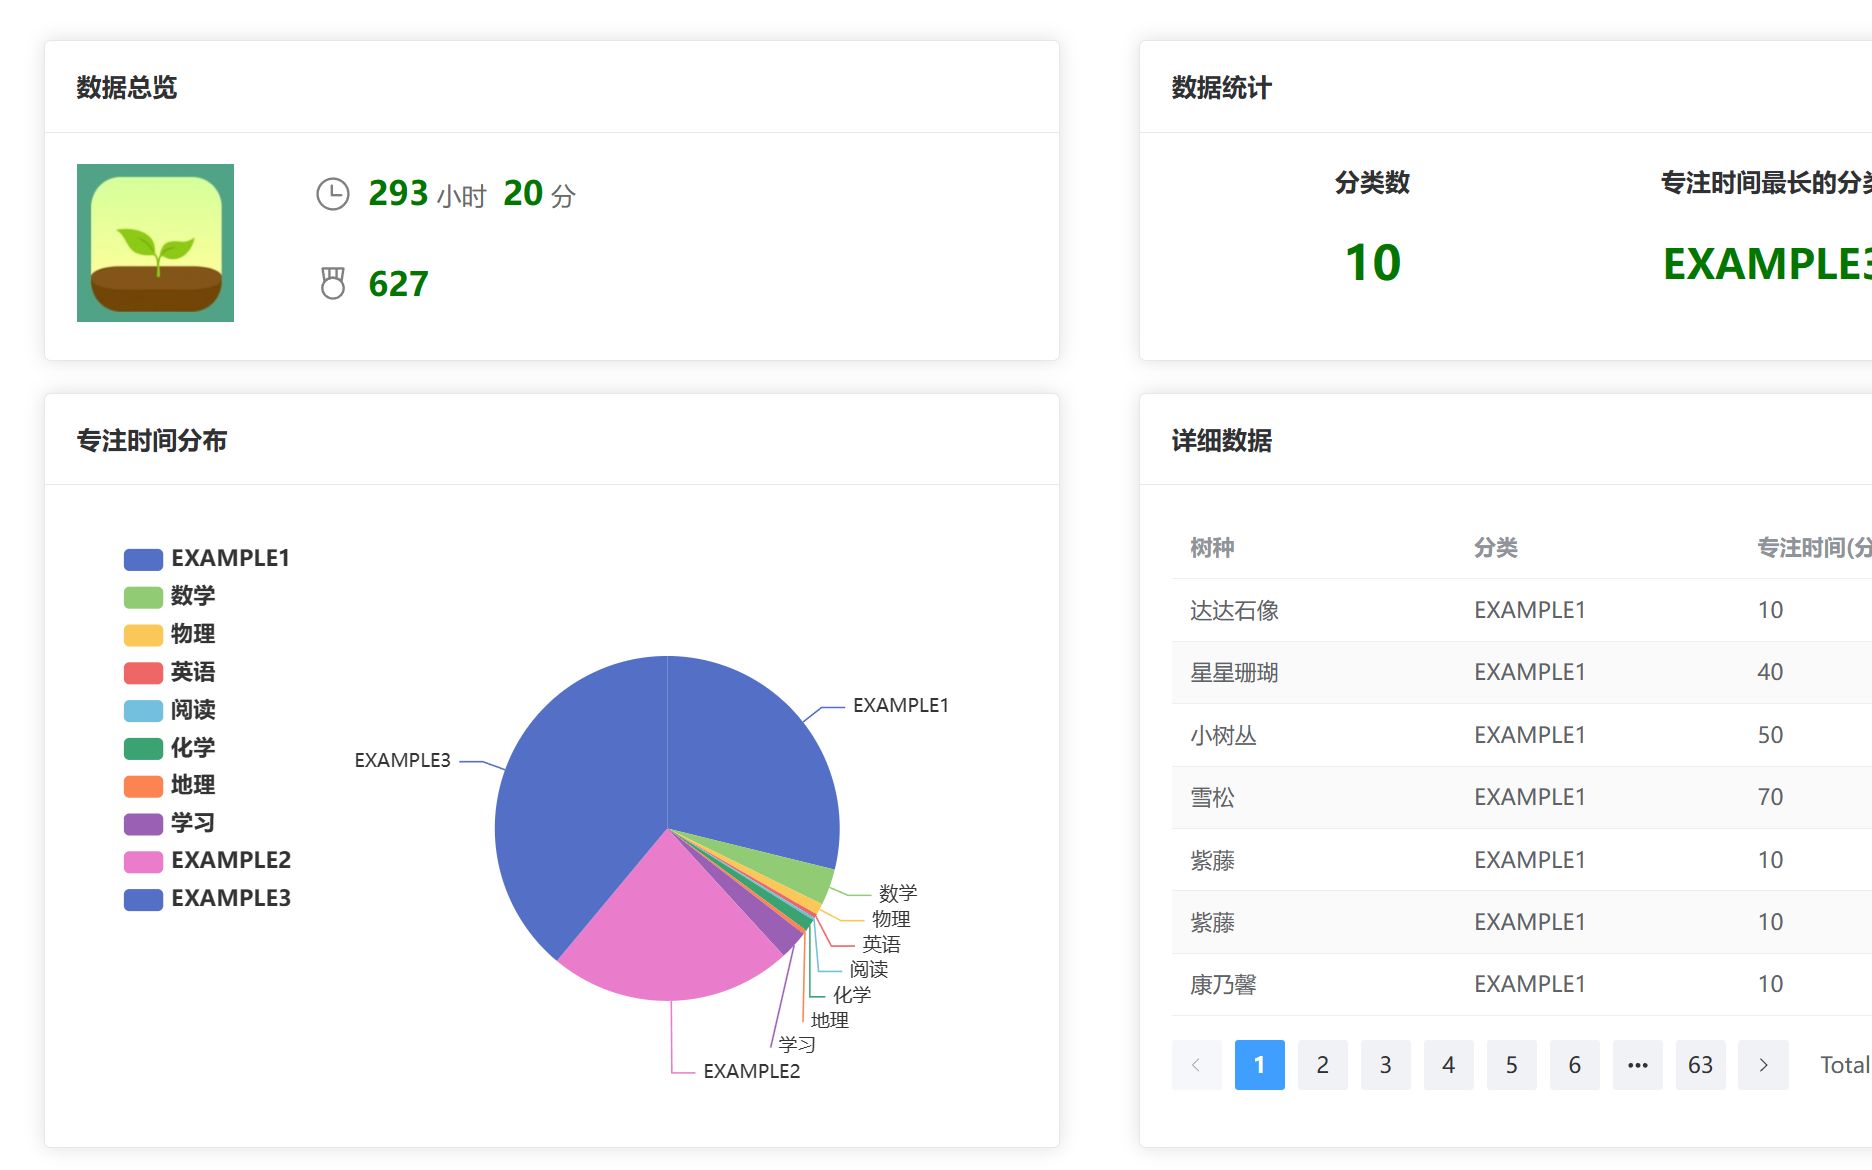Click the 物理 label next to pie
This screenshot has width=1872, height=1170.
coord(891,919)
